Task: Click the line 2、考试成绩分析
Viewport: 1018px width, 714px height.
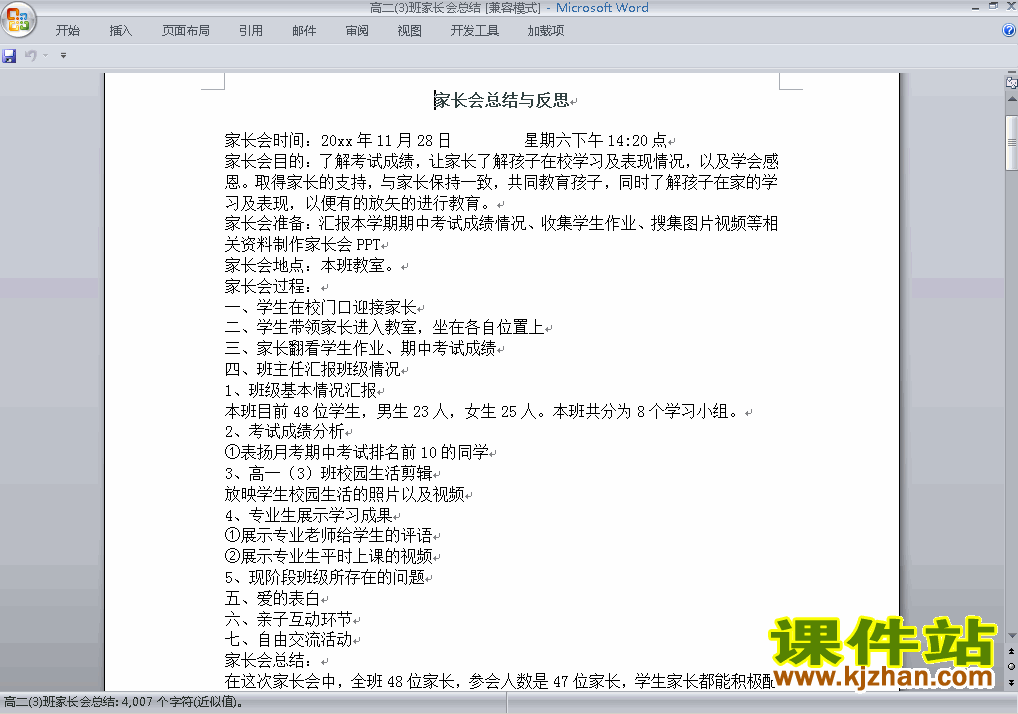Action: (x=284, y=431)
